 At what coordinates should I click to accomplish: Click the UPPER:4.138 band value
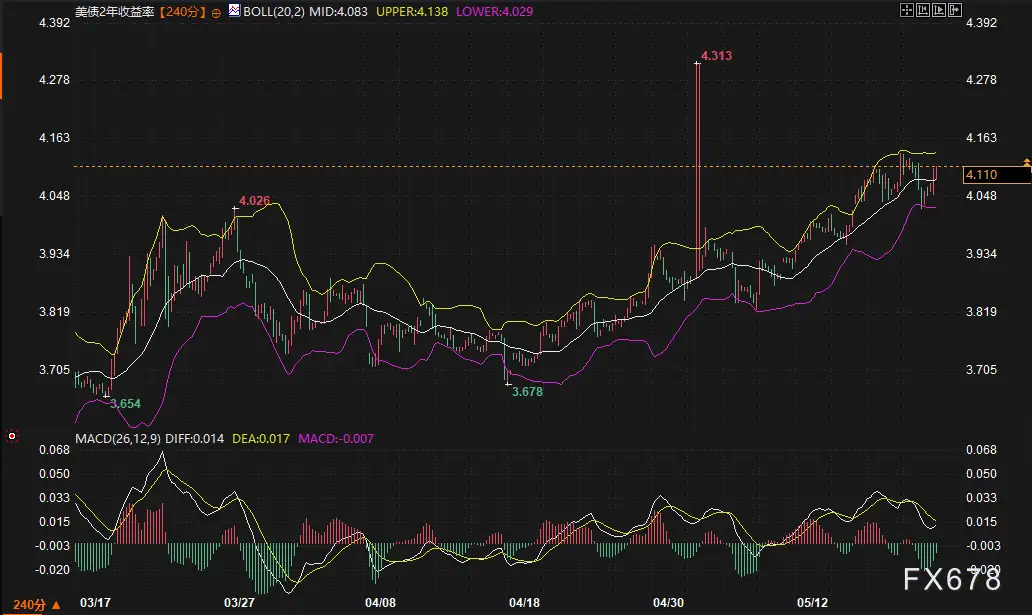(412, 12)
